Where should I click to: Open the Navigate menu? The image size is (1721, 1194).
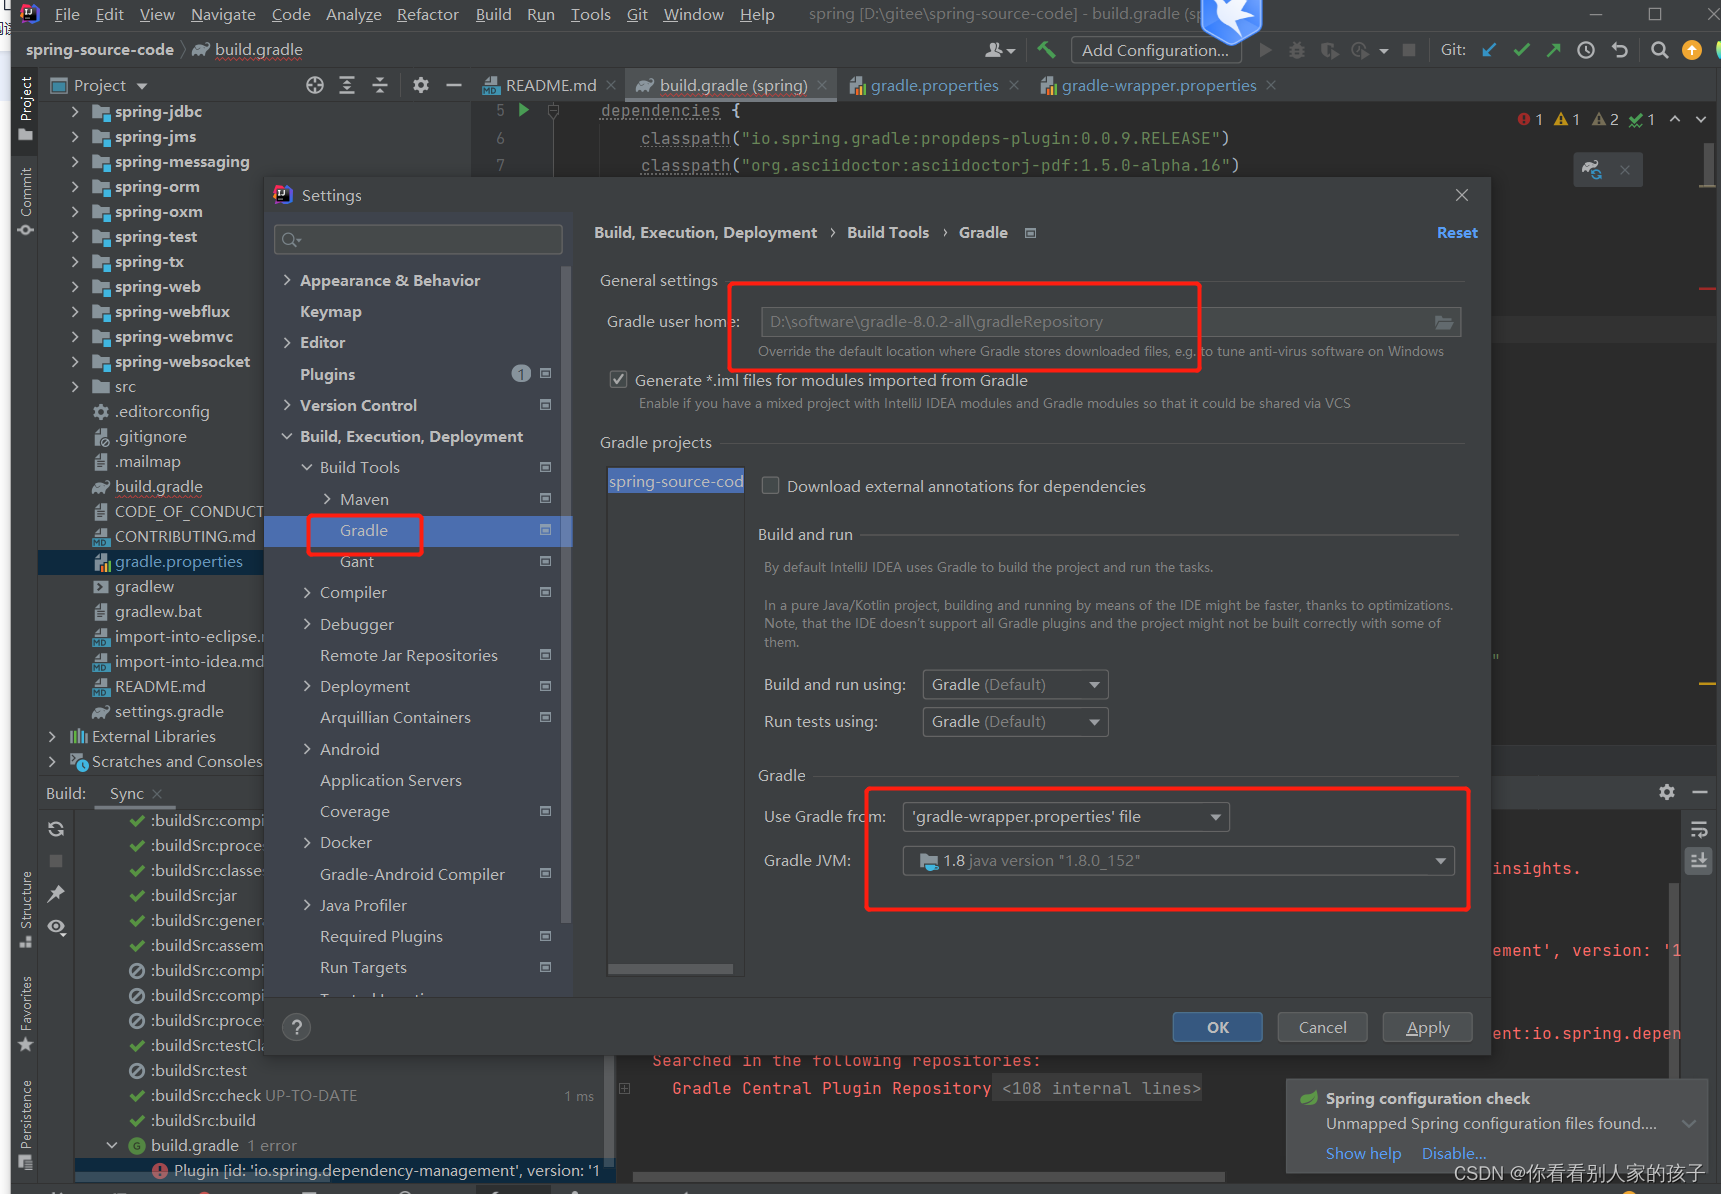click(x=223, y=14)
